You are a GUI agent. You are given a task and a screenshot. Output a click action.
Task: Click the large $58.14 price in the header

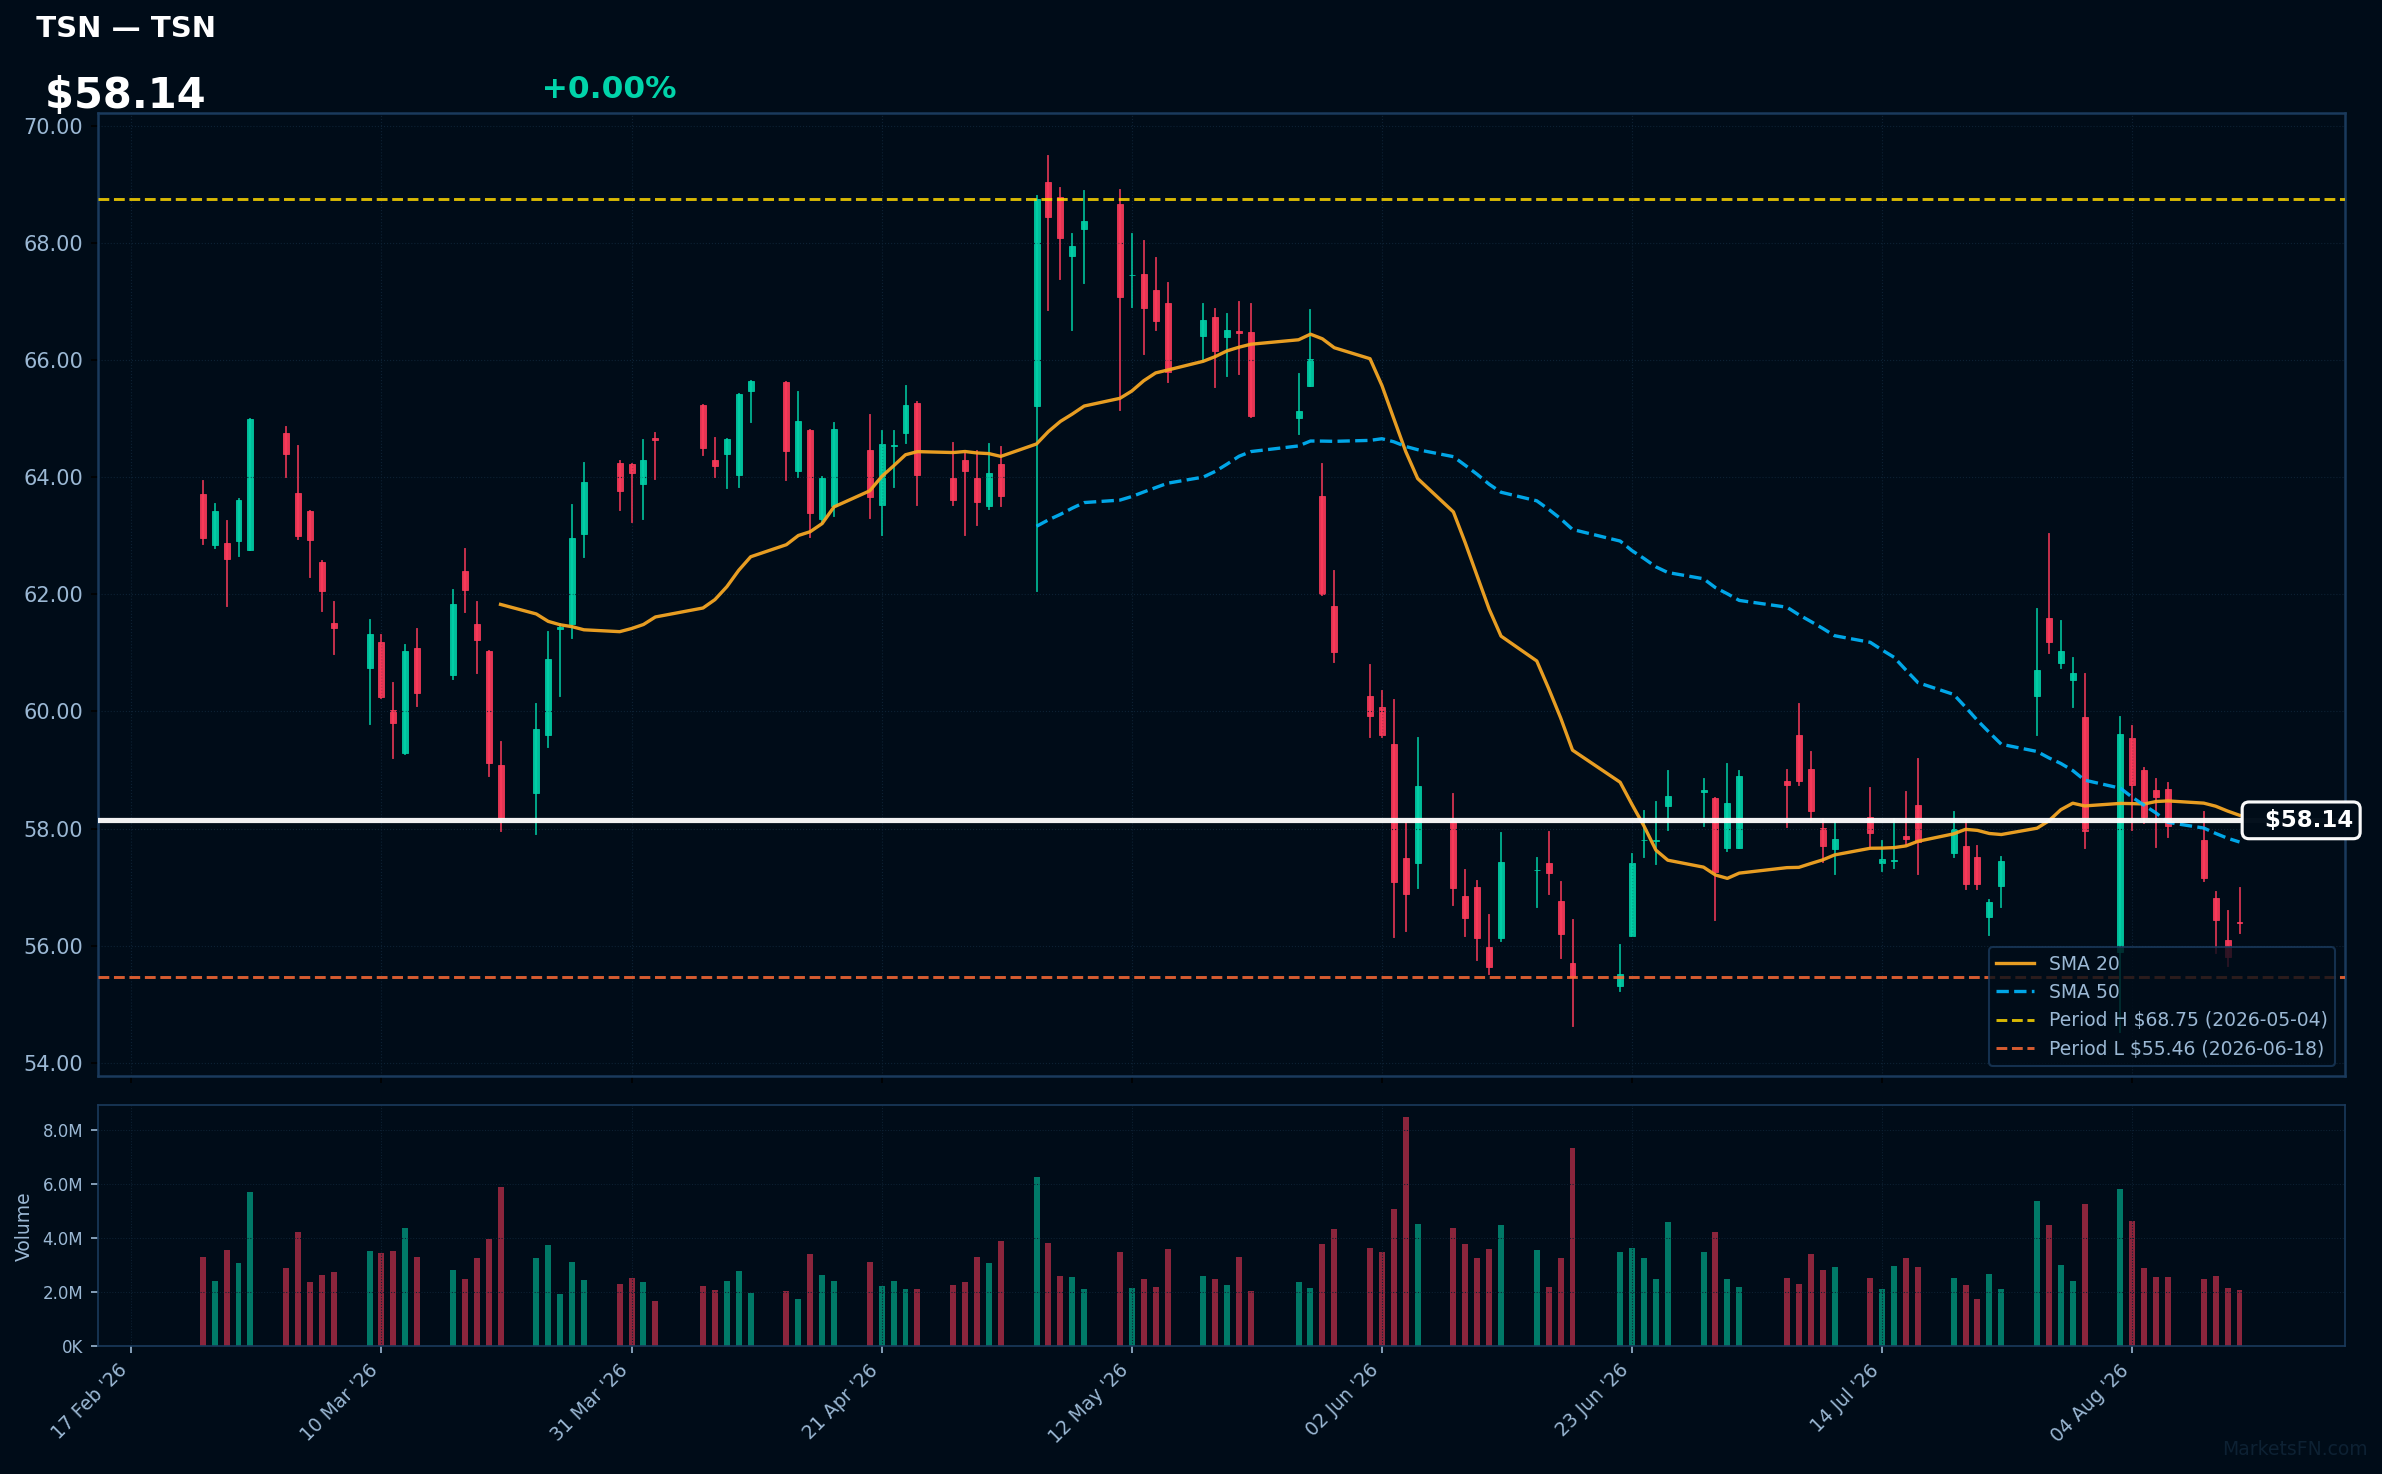pyautogui.click(x=125, y=94)
